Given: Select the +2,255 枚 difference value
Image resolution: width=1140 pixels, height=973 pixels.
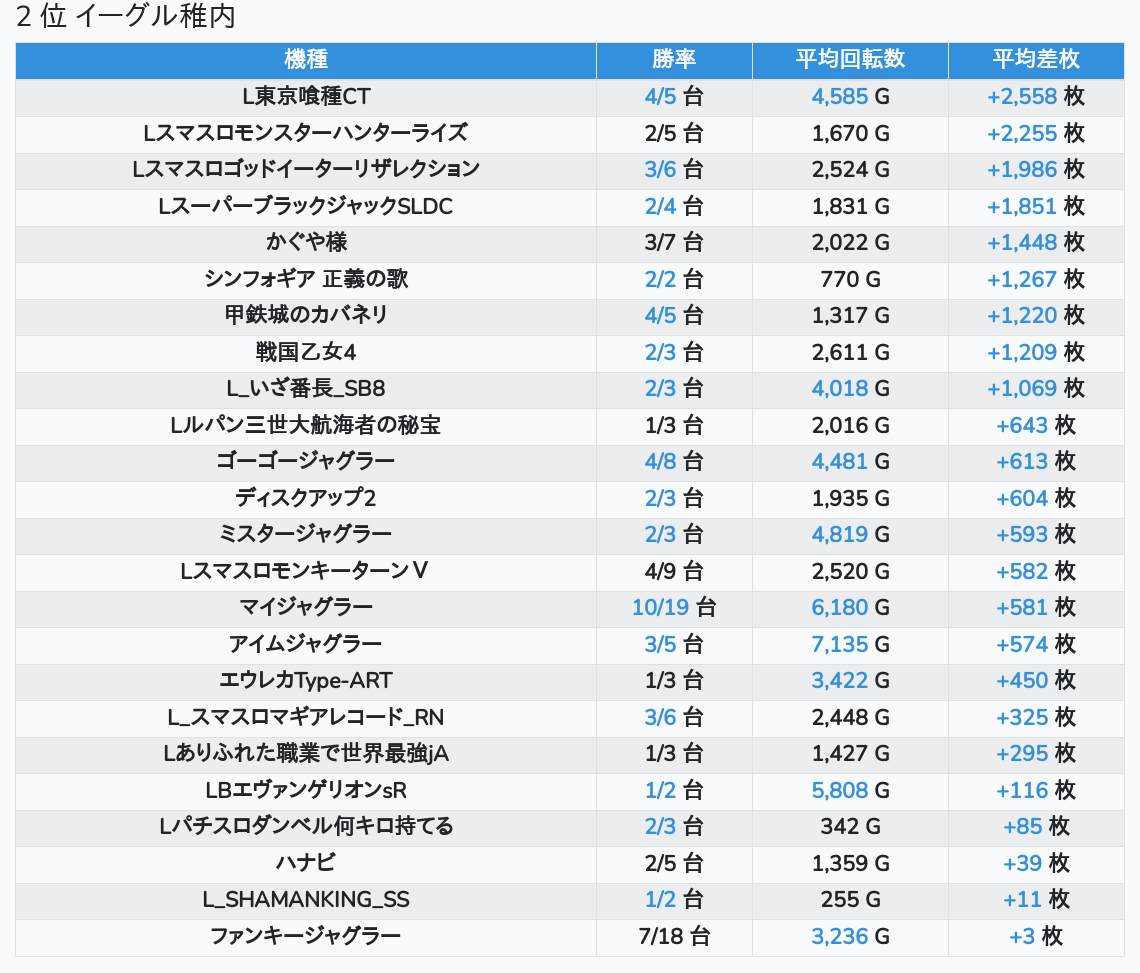Looking at the screenshot, I should (x=1036, y=133).
